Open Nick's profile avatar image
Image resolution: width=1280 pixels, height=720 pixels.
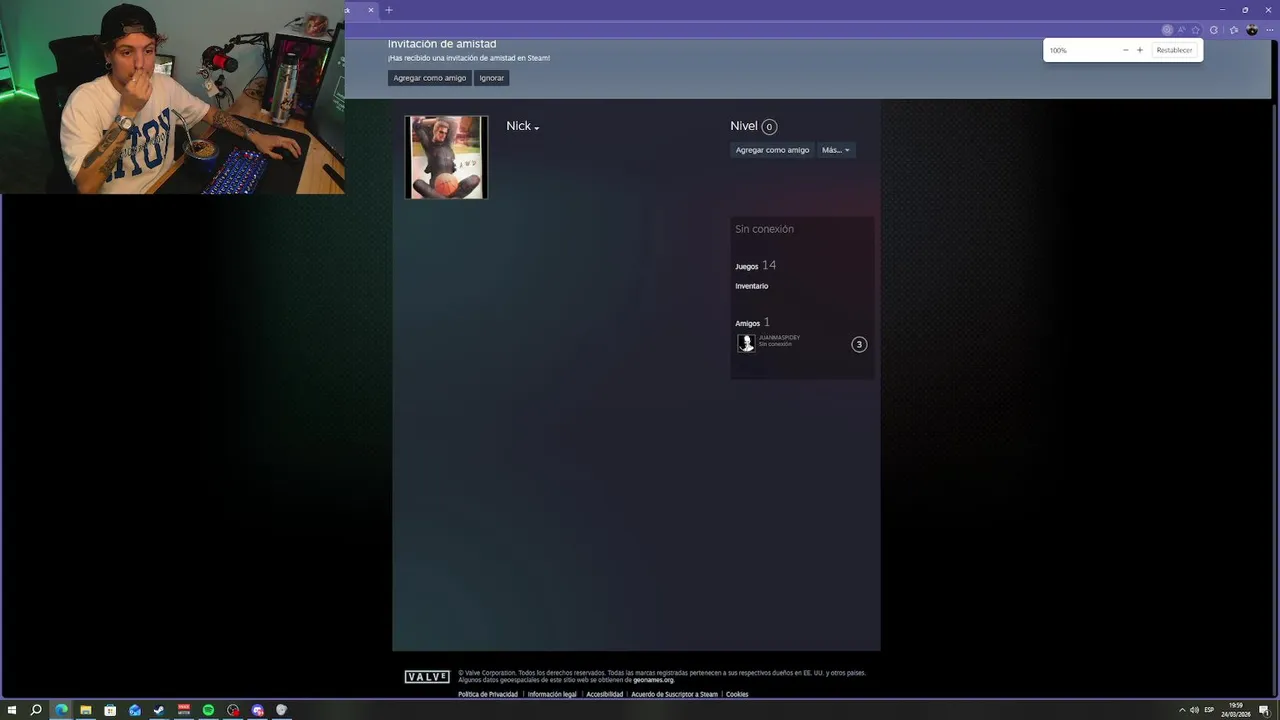click(446, 157)
